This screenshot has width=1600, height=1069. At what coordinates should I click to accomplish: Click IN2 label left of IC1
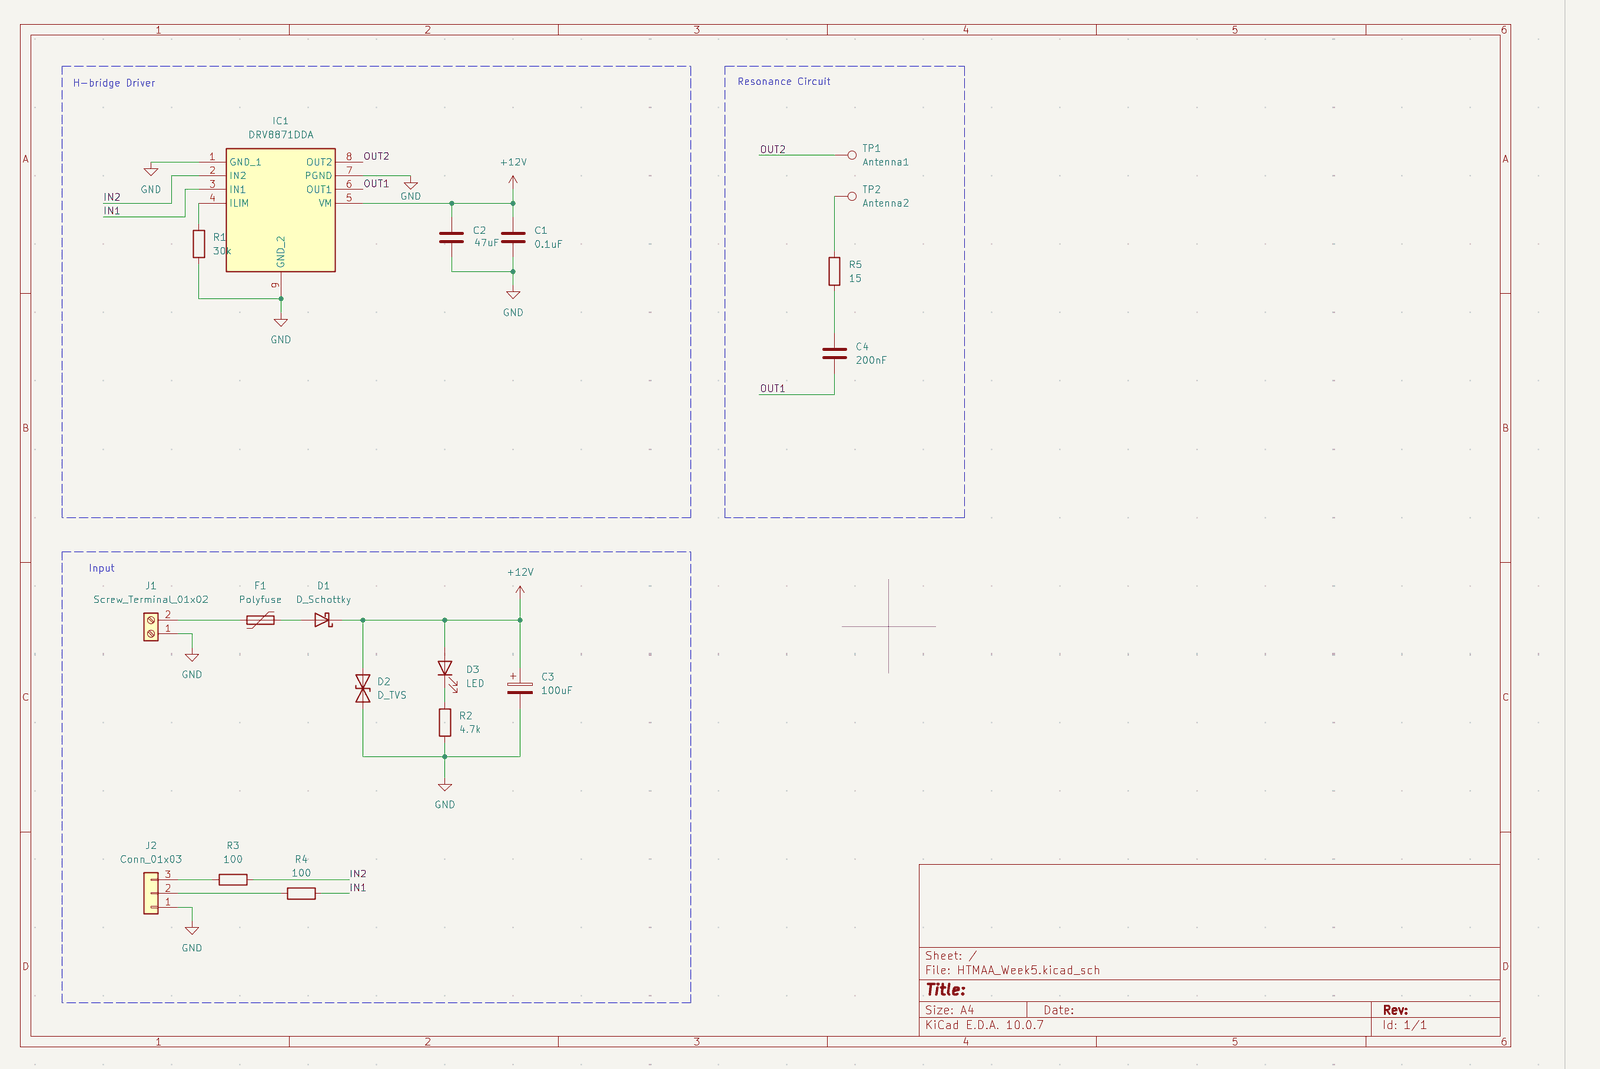click(112, 197)
